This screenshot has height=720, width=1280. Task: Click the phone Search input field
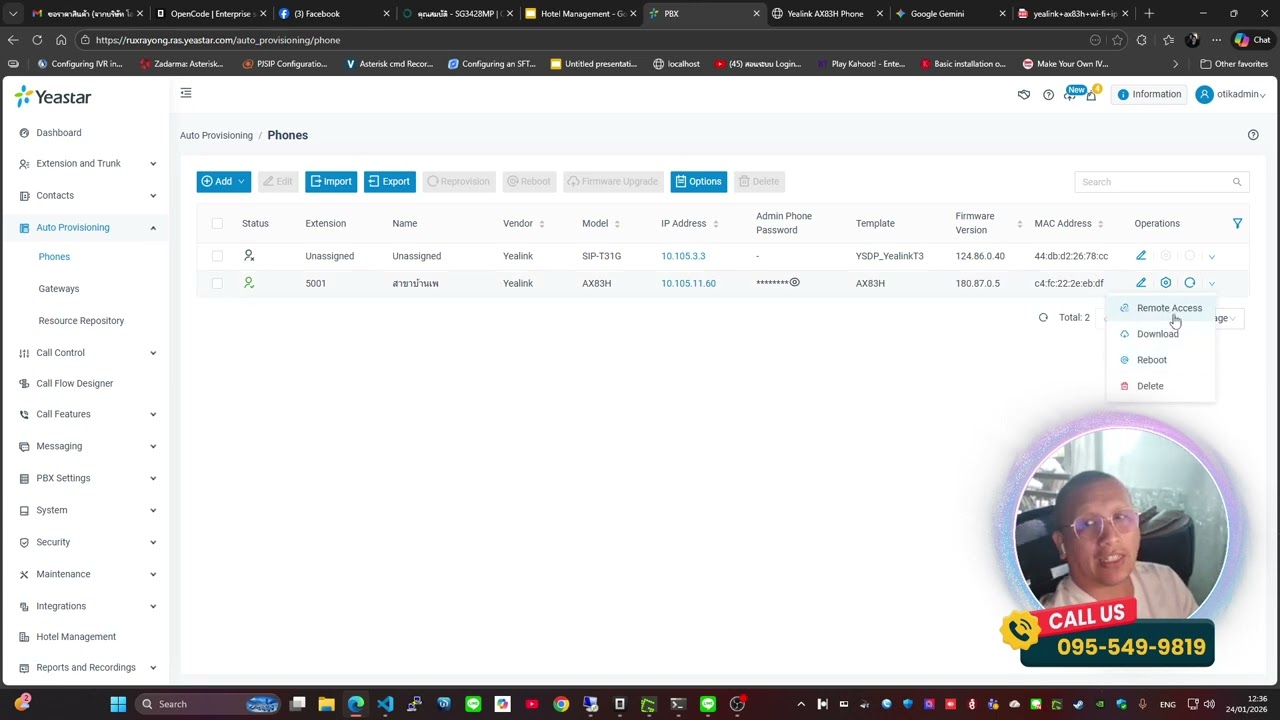tap(1160, 182)
